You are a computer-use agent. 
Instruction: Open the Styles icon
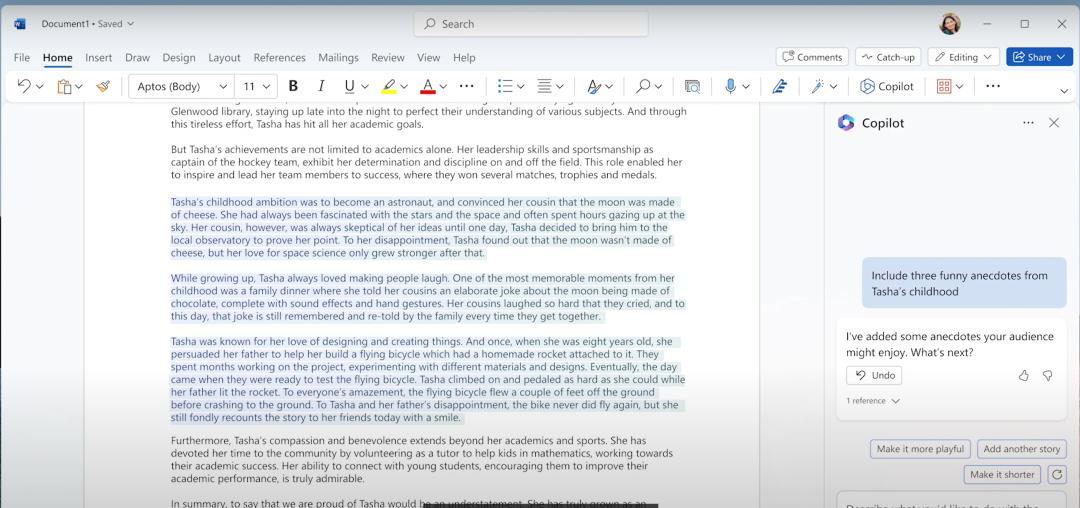pos(593,86)
